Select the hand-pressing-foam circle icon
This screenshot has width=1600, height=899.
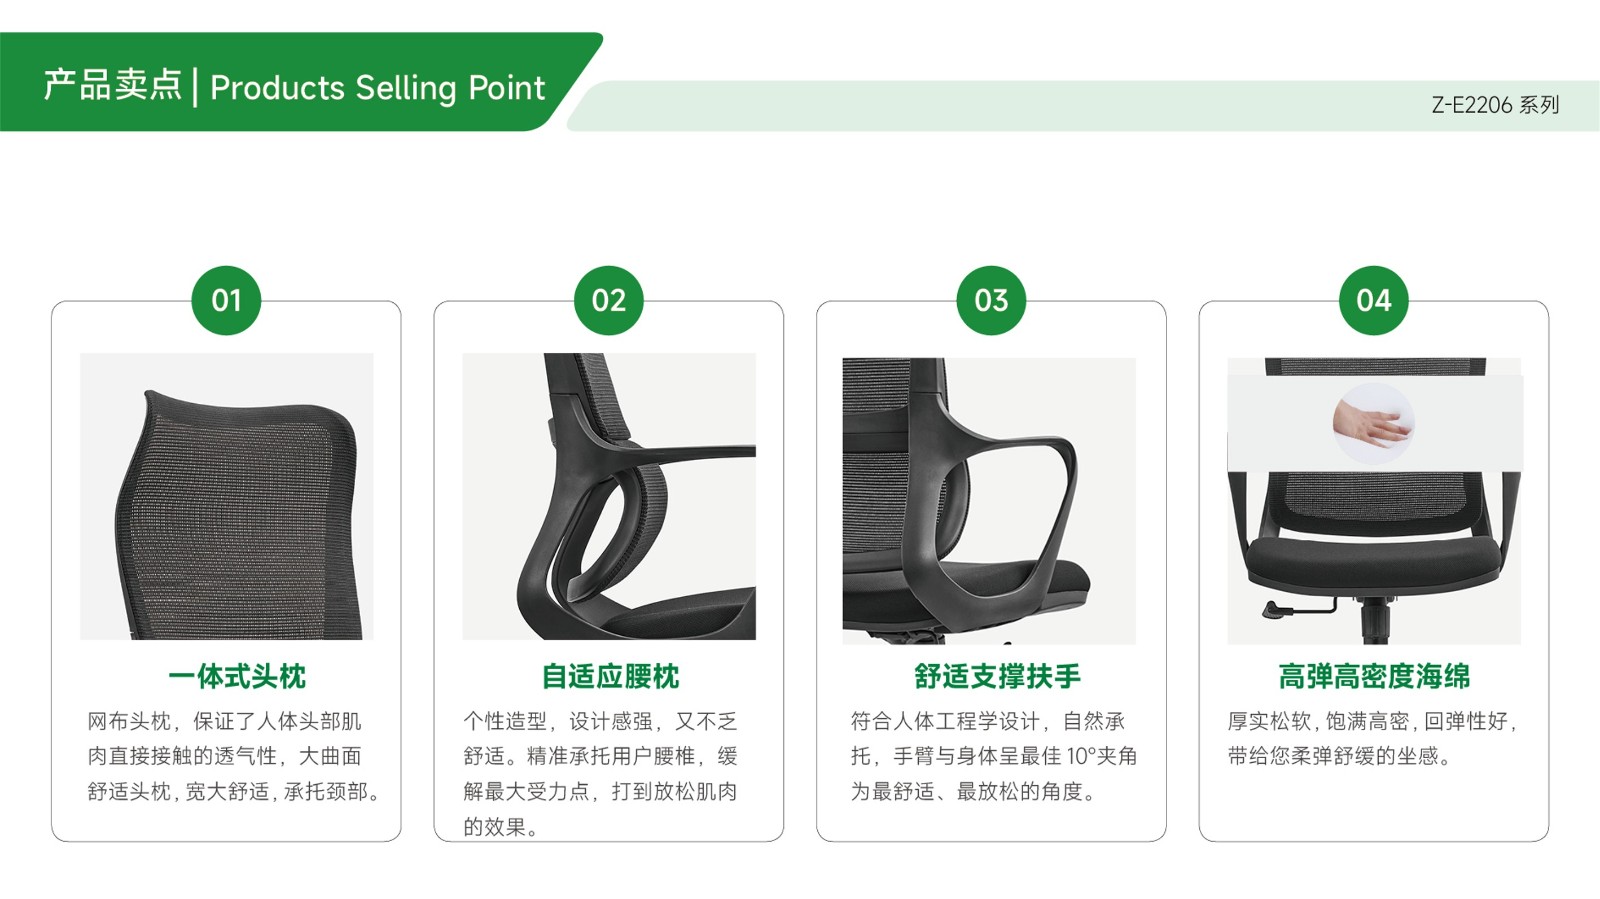pos(1373,422)
